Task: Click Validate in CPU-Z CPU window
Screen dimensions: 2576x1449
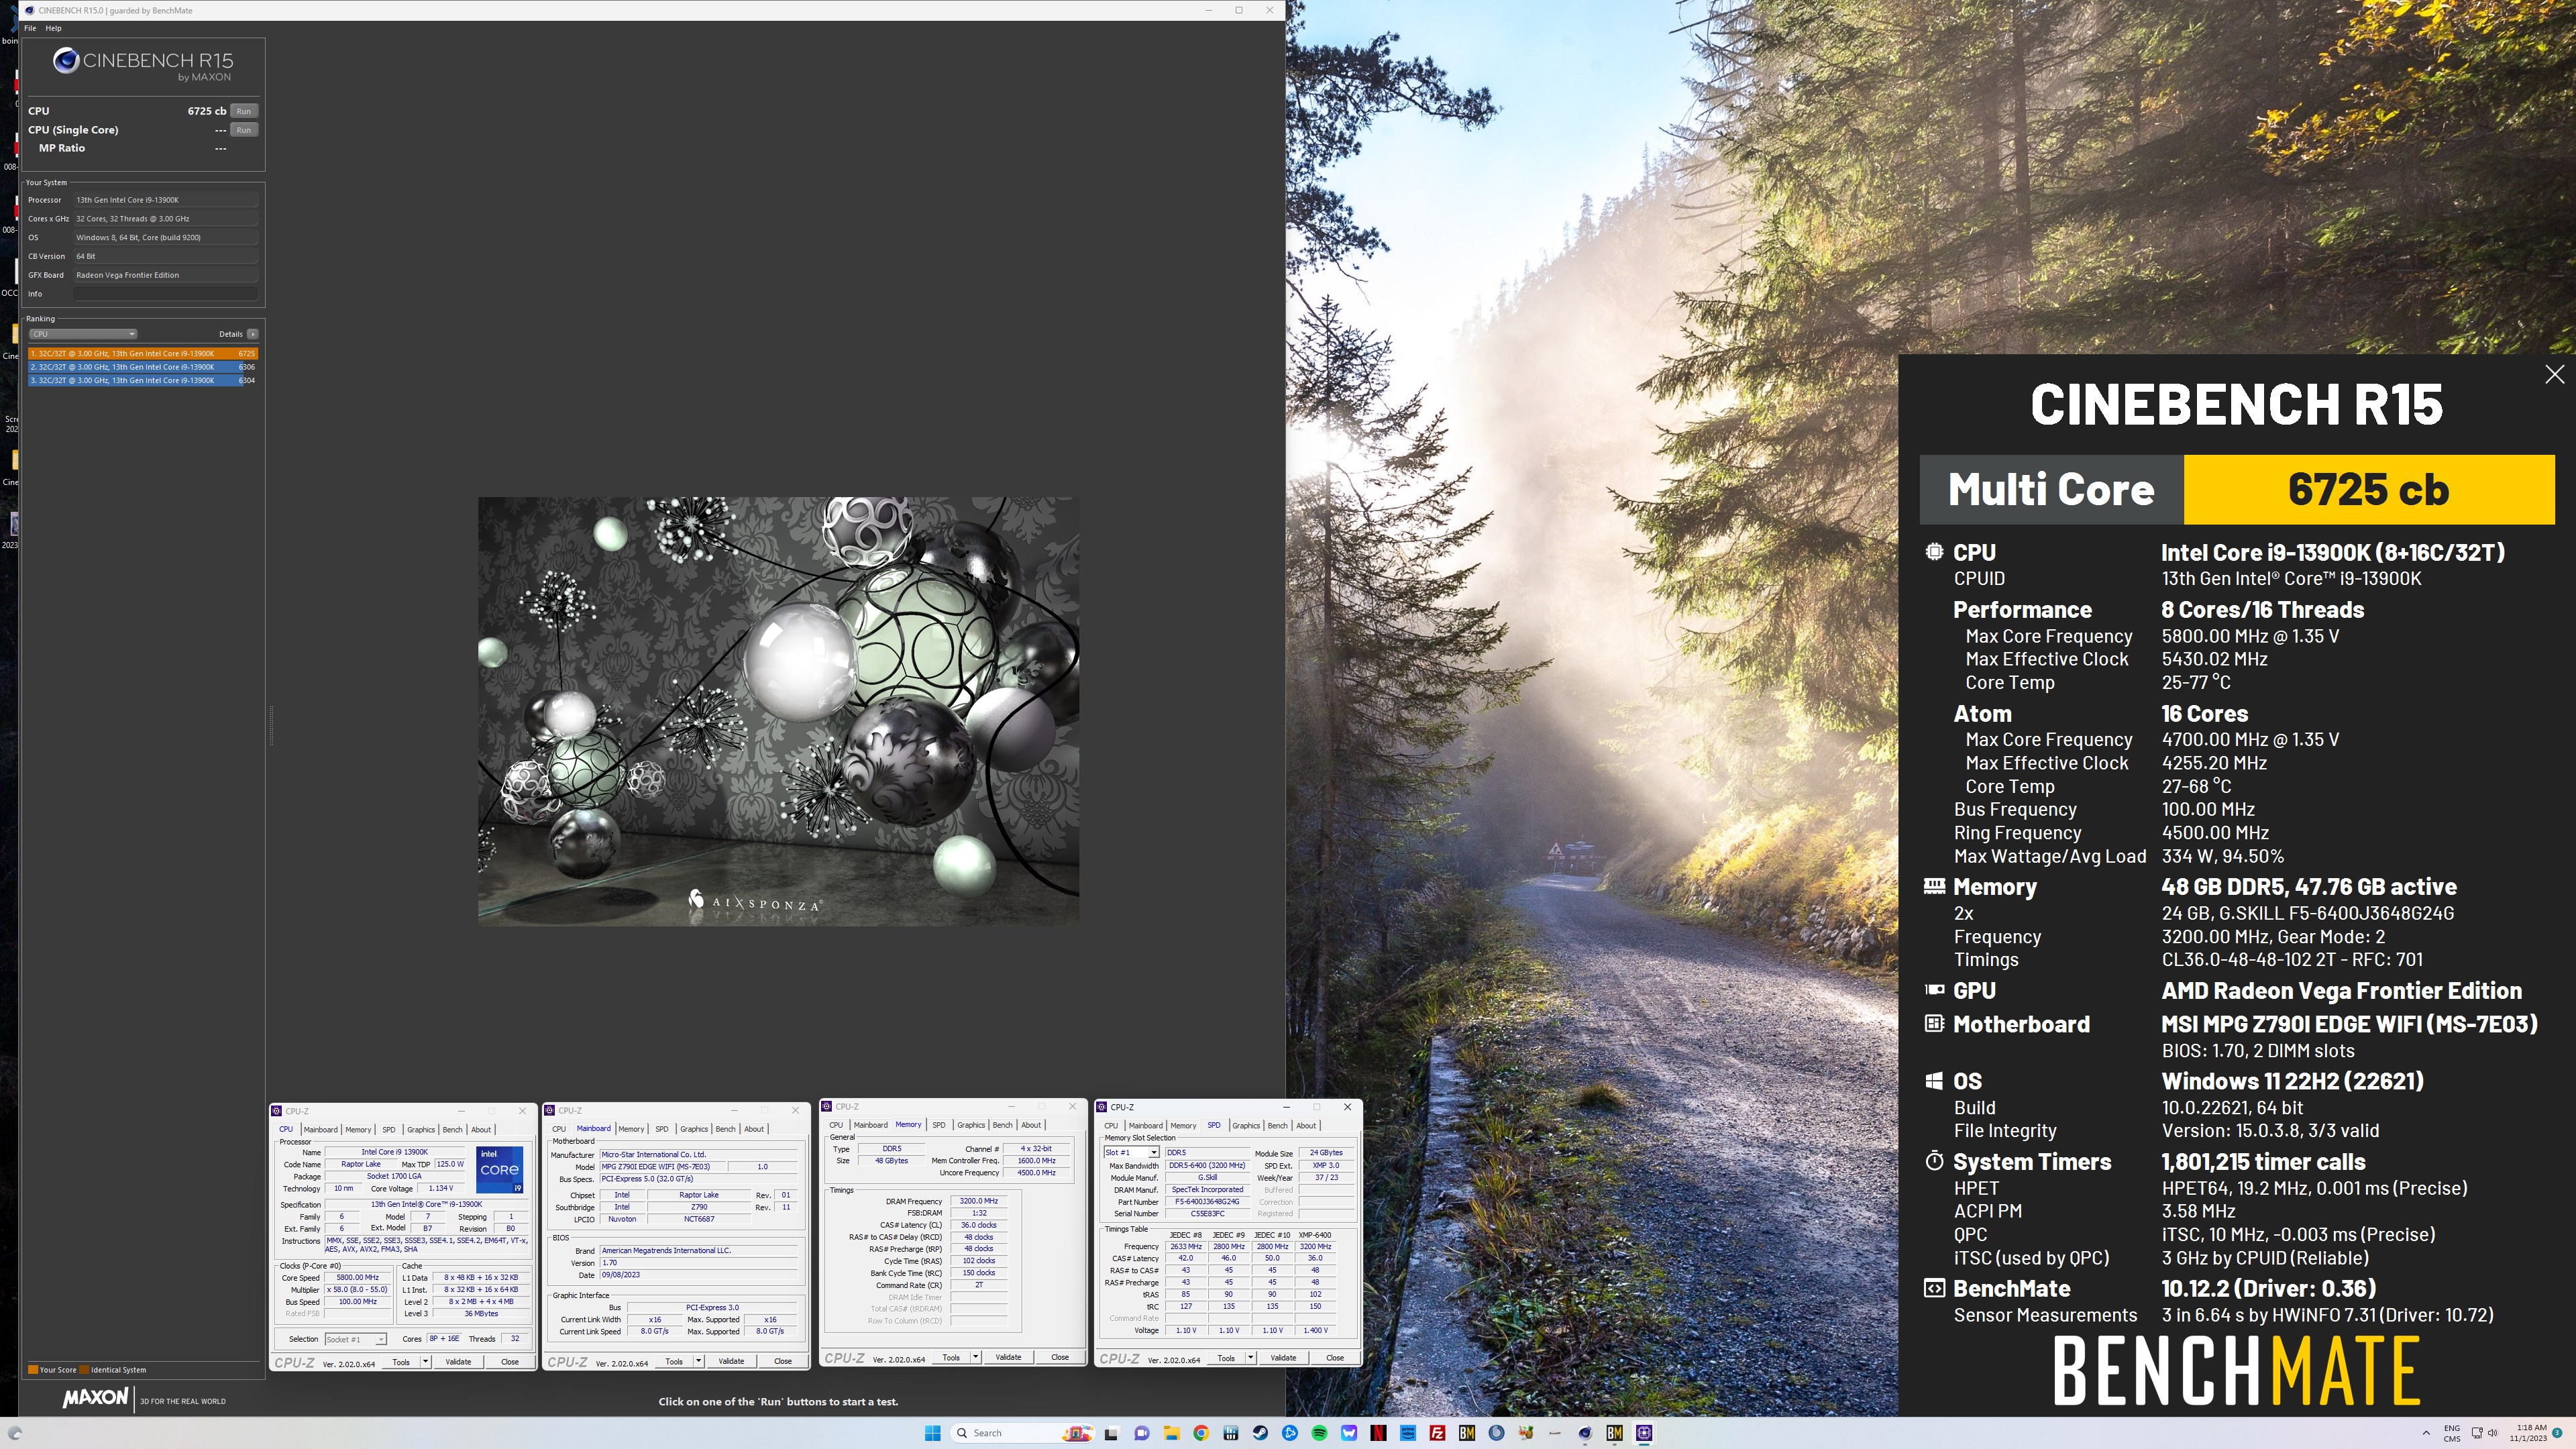Action: coord(458,1362)
